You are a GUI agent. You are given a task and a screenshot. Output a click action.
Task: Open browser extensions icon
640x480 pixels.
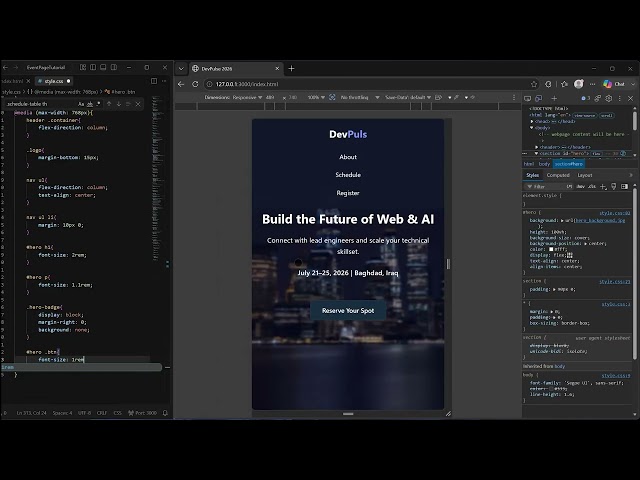tap(548, 84)
